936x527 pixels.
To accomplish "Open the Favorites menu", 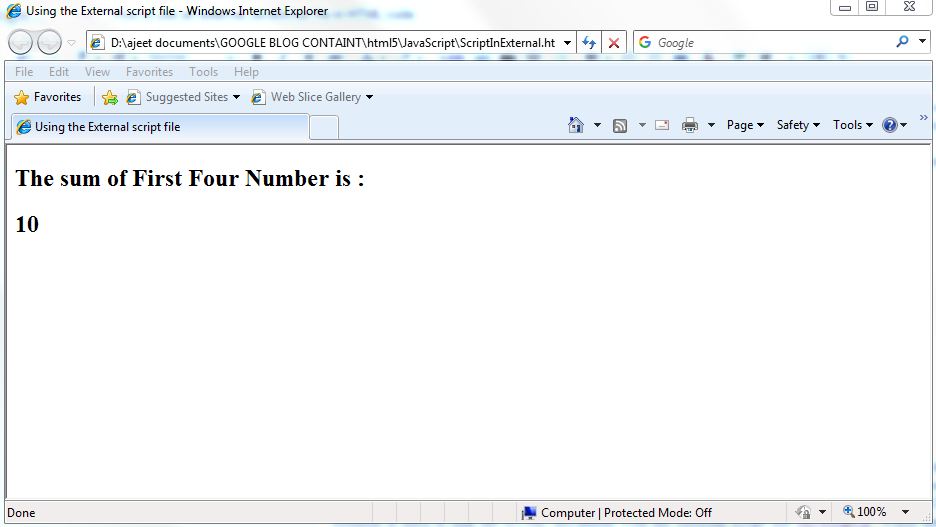I will coord(149,72).
